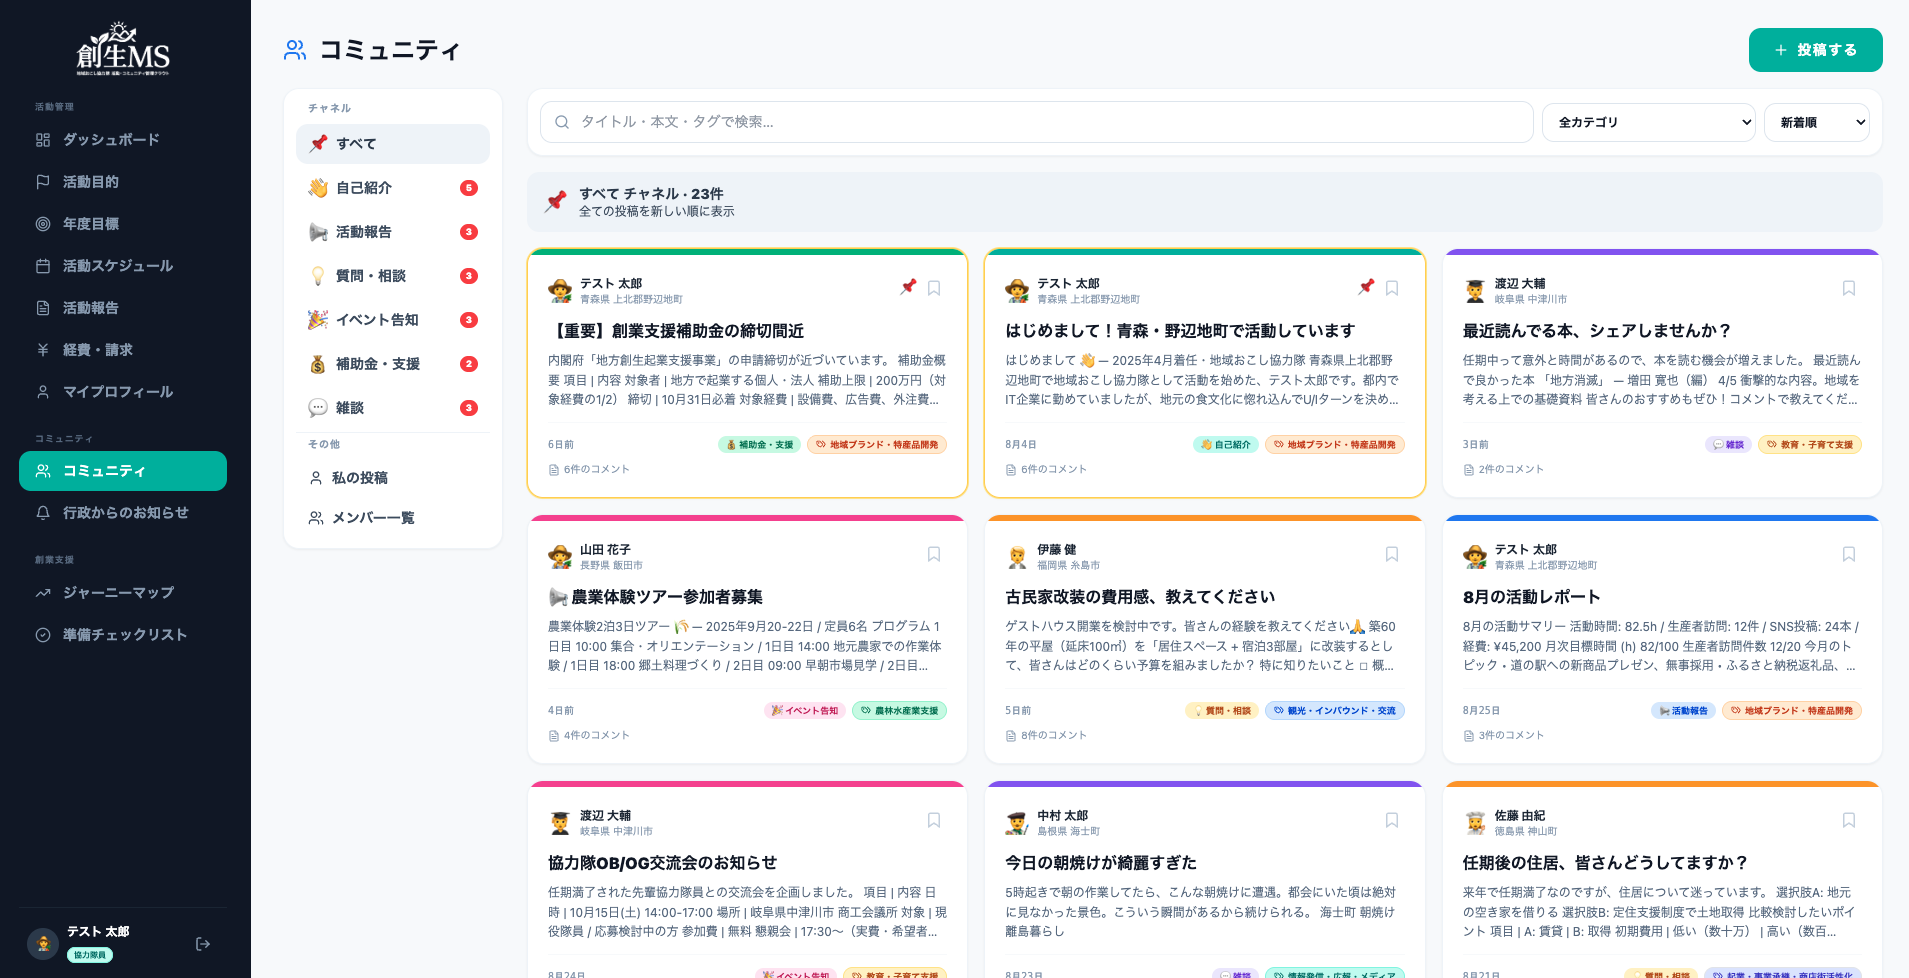The image size is (1909, 978).
Task: Select コミュニティ in sidebar
Action: [123, 471]
